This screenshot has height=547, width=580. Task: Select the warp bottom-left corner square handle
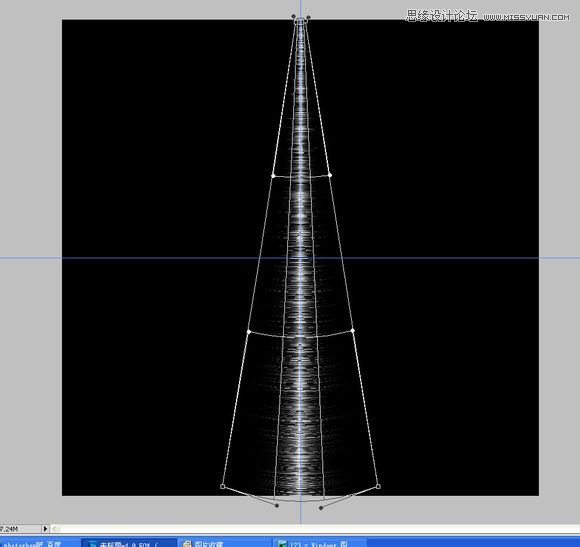tap(223, 486)
